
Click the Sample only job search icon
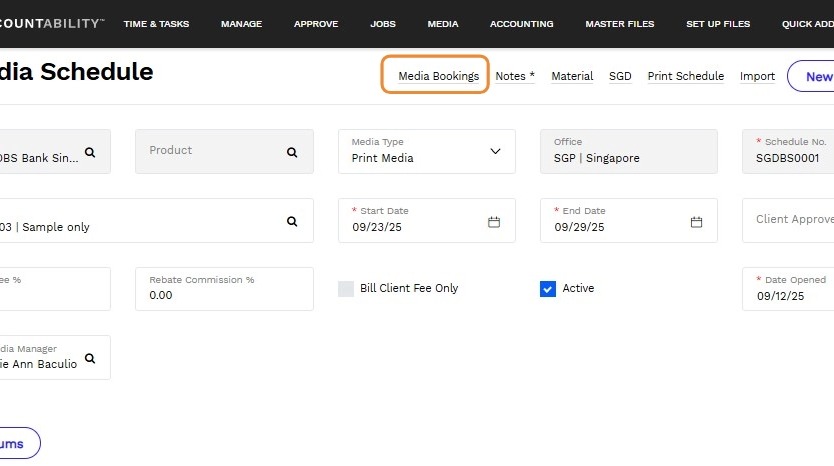click(292, 222)
